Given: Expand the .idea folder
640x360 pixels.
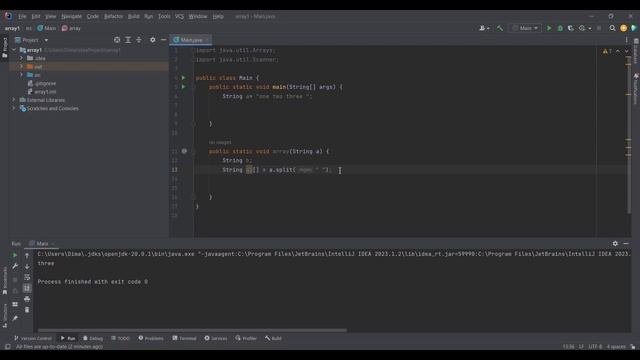Looking at the screenshot, I should click(x=22, y=58).
